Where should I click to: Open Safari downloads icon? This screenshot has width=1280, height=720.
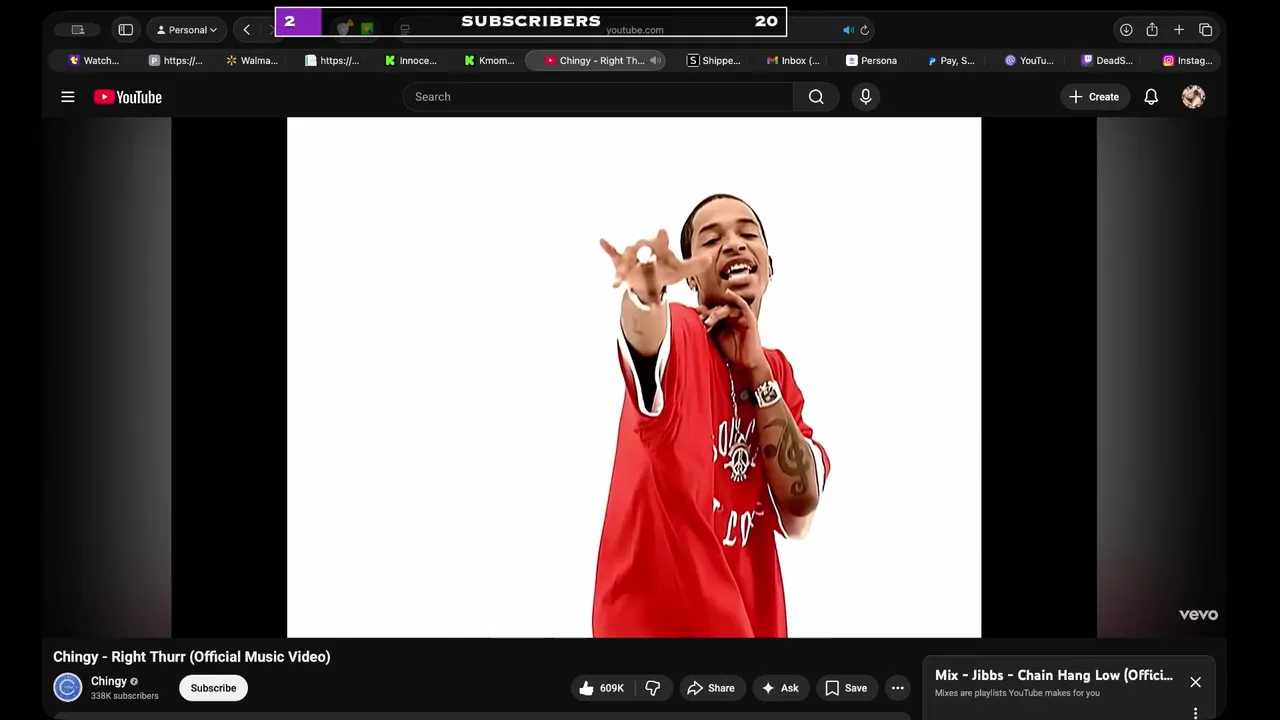click(x=1126, y=30)
